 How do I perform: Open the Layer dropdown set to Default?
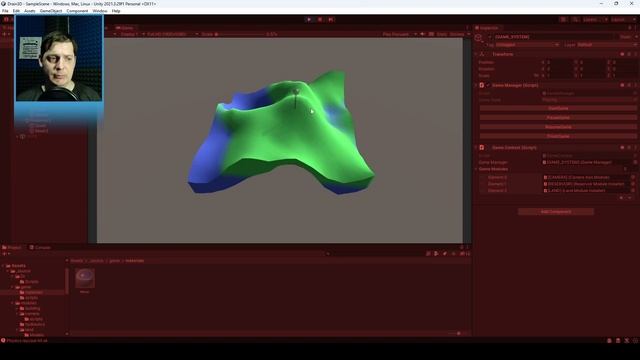pyautogui.click(x=607, y=44)
